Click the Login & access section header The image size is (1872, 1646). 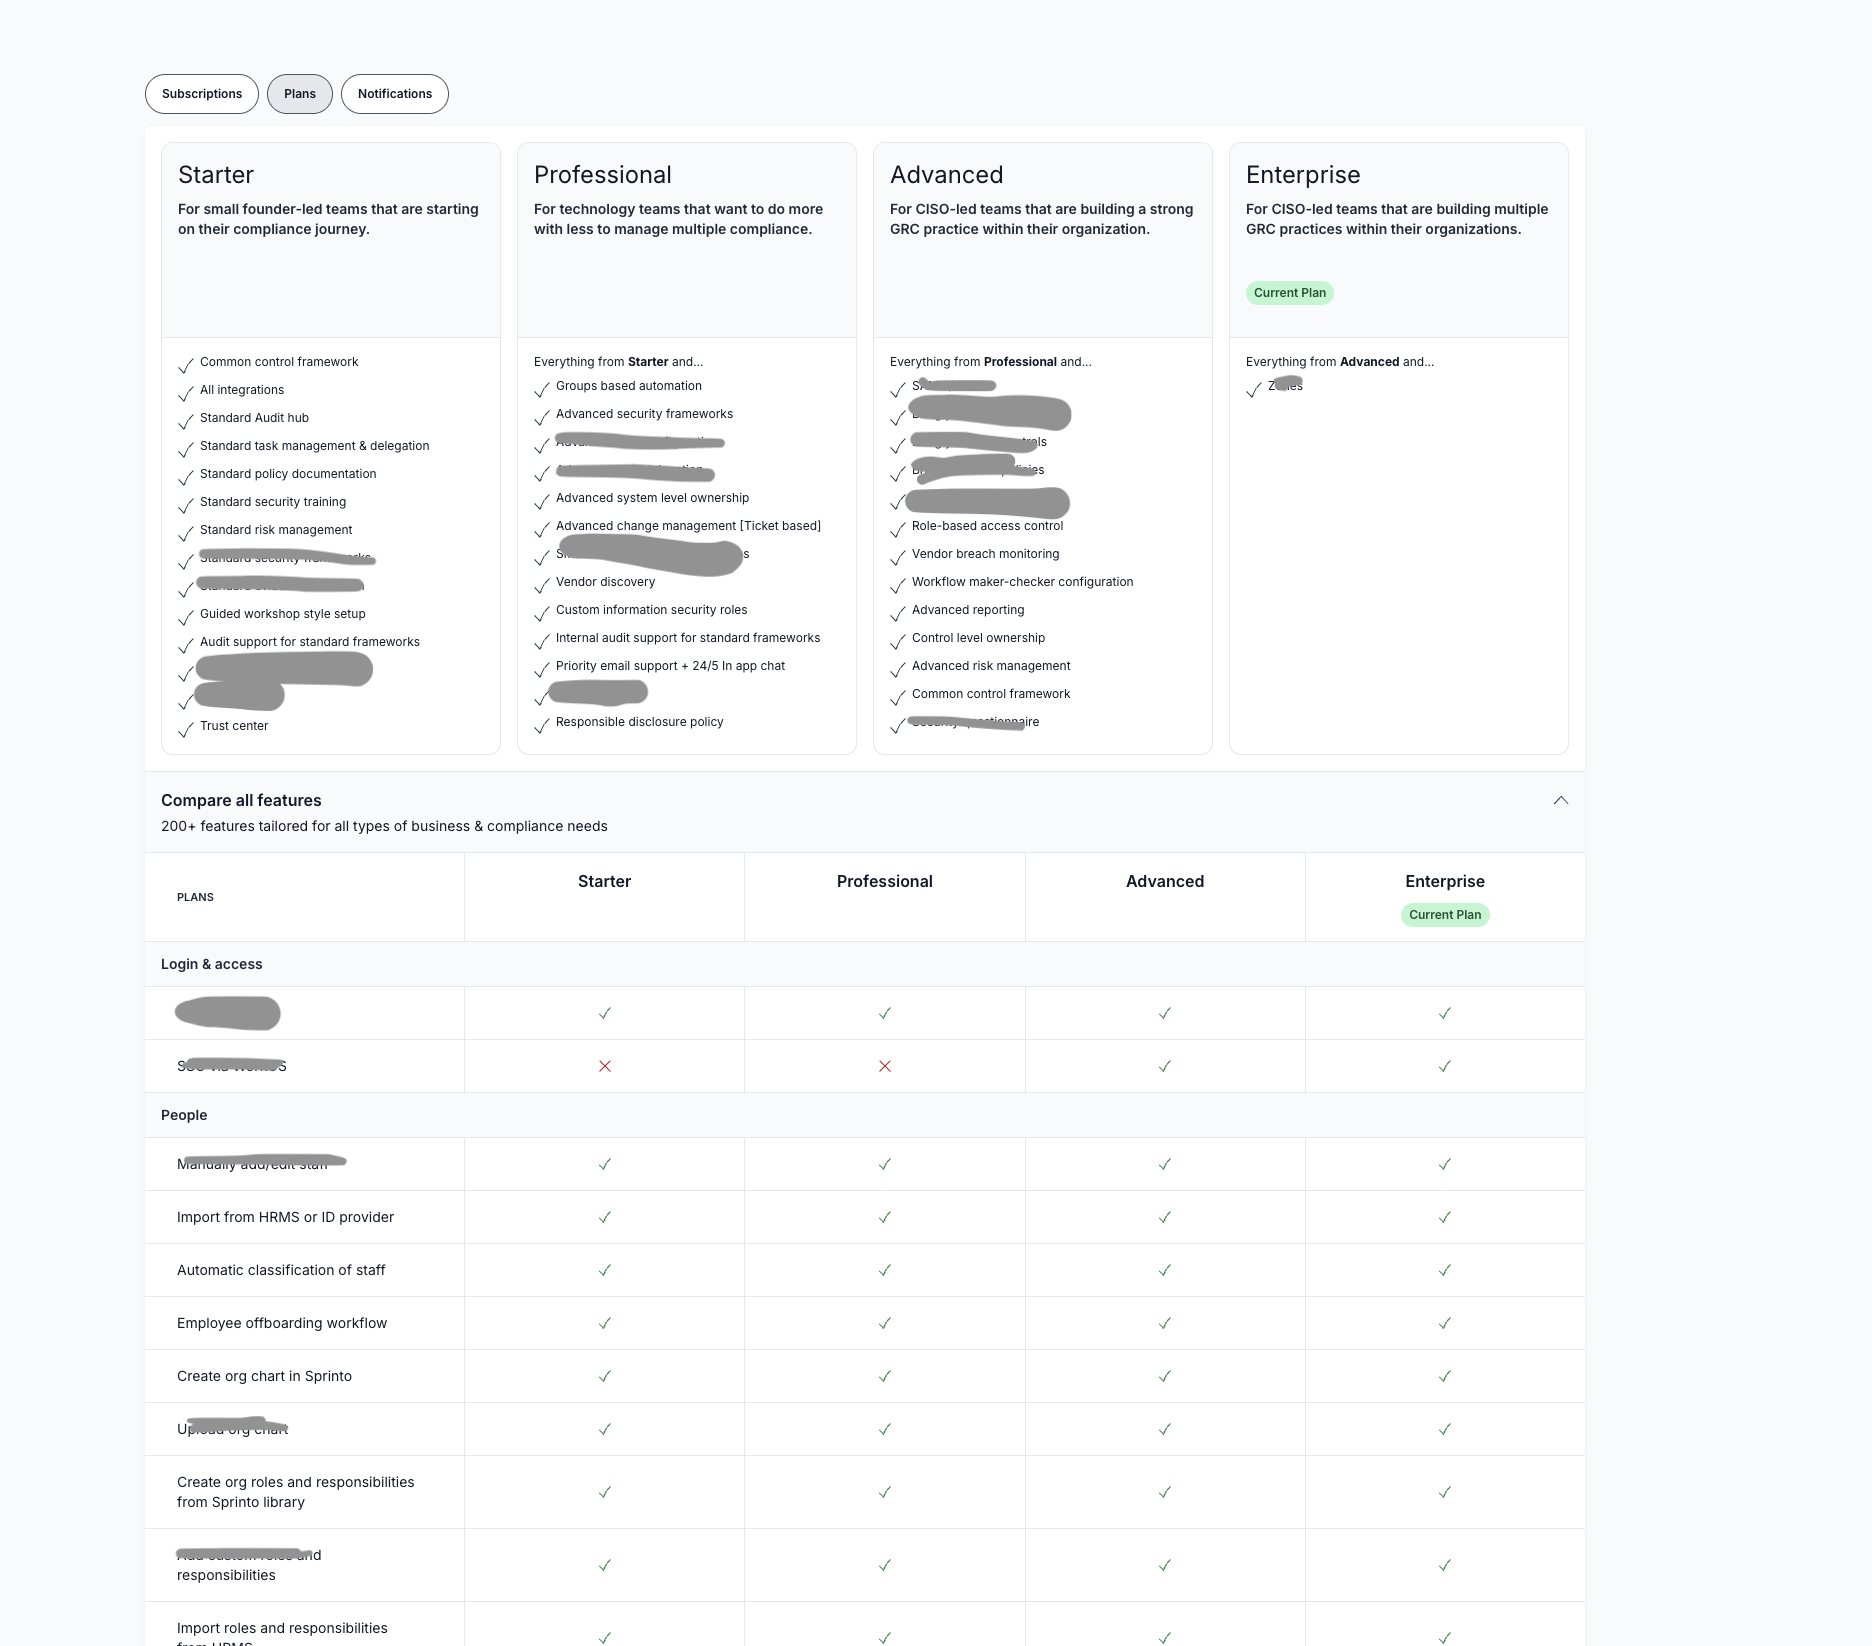(212, 964)
